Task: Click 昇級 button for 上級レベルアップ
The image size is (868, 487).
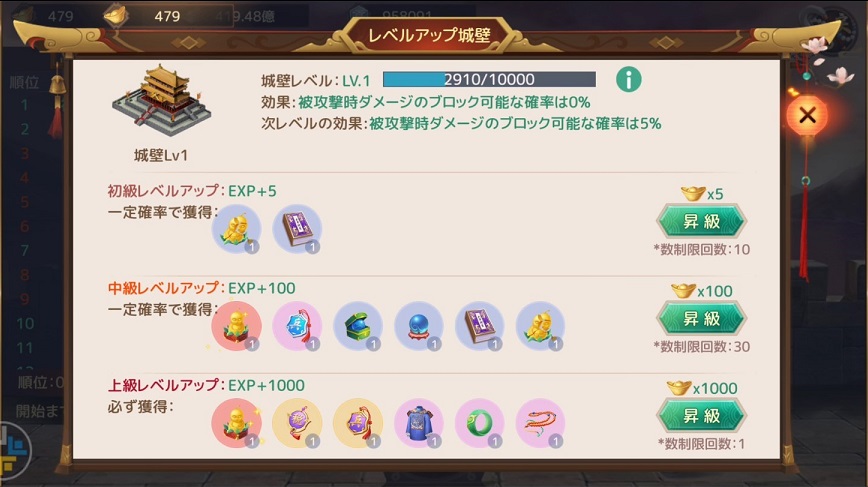Action: pyautogui.click(x=701, y=416)
